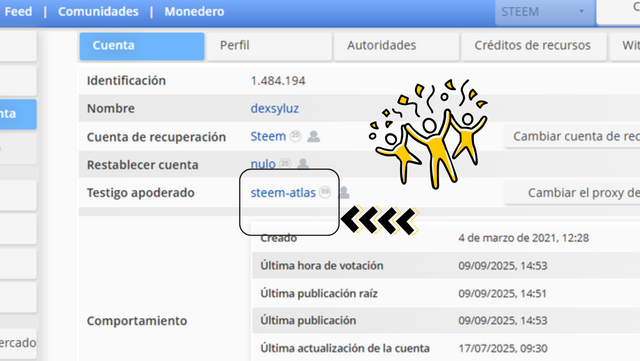Click the Comportamiento section label

[137, 321]
